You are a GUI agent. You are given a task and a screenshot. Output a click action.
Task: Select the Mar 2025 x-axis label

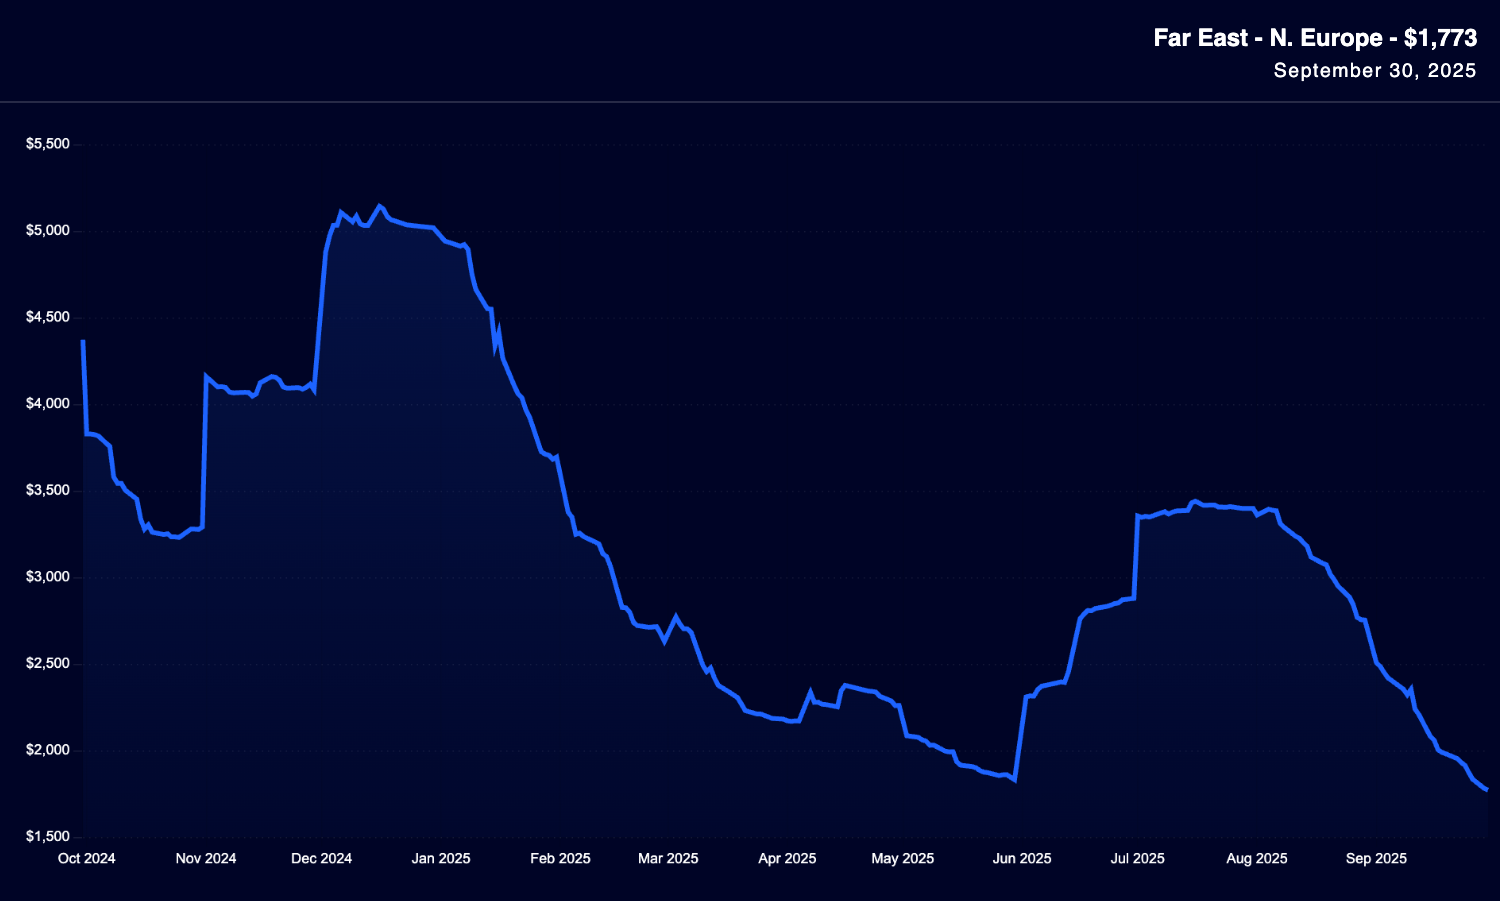tap(668, 858)
